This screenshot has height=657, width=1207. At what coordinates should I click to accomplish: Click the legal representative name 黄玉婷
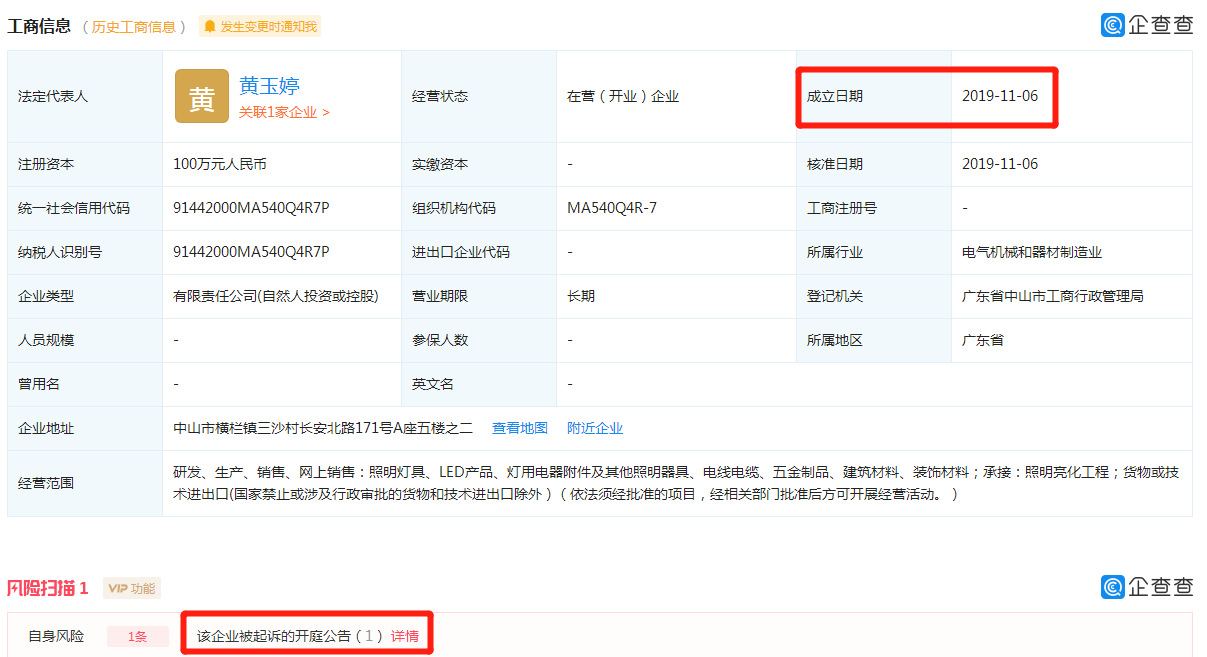[x=271, y=85]
